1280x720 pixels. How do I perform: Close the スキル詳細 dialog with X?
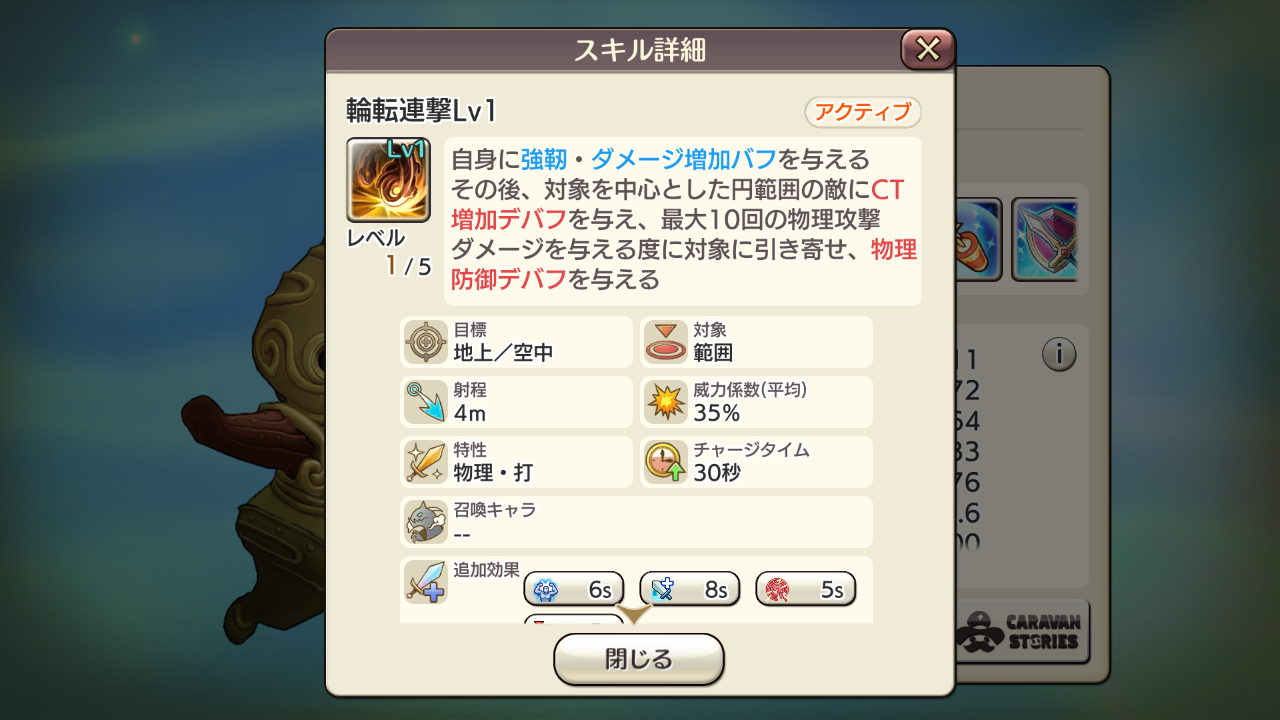[x=928, y=49]
